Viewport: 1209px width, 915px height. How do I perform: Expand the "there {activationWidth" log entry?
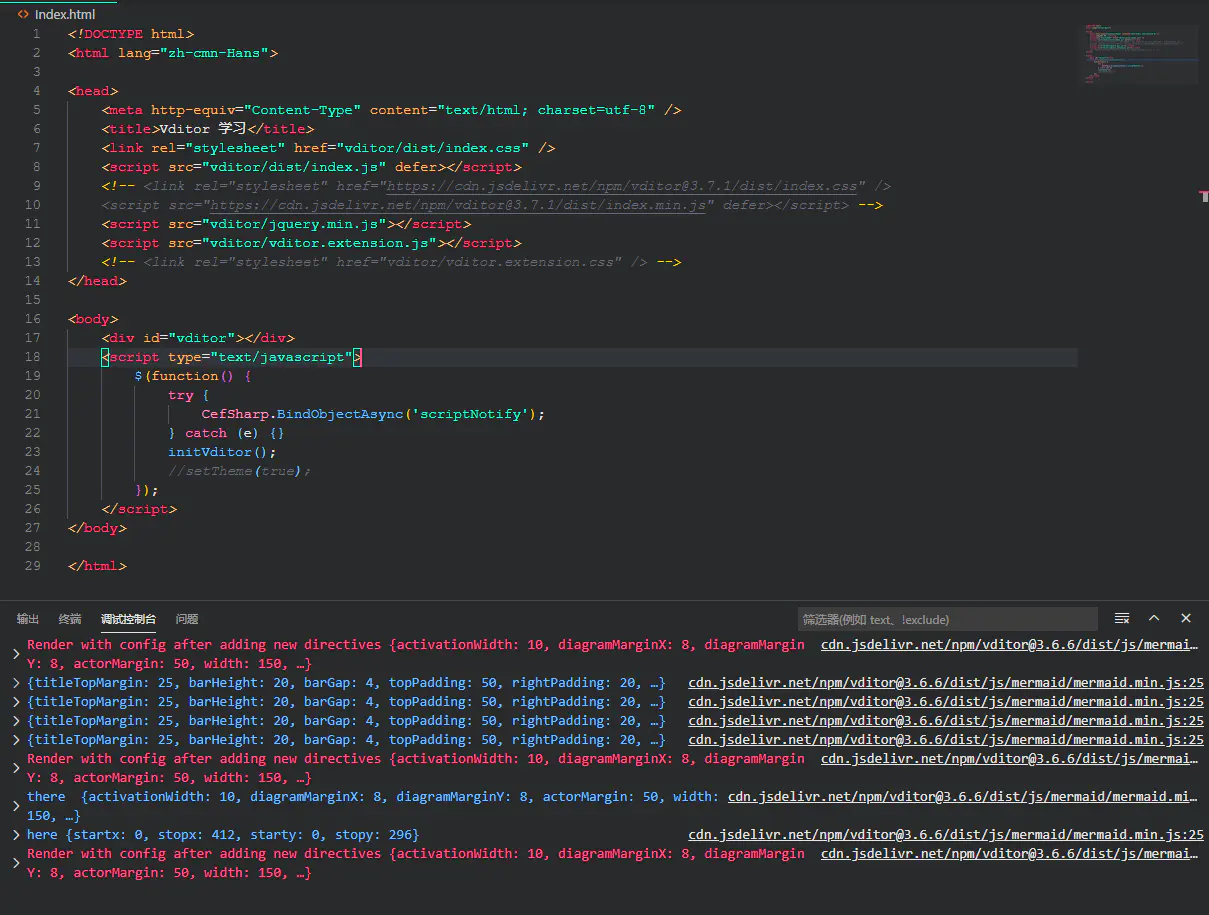click(15, 806)
